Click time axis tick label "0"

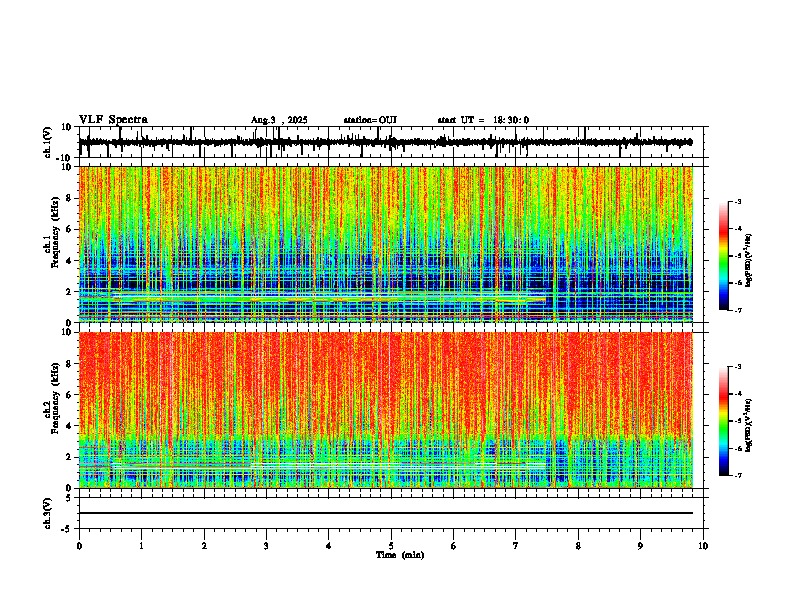click(x=79, y=546)
